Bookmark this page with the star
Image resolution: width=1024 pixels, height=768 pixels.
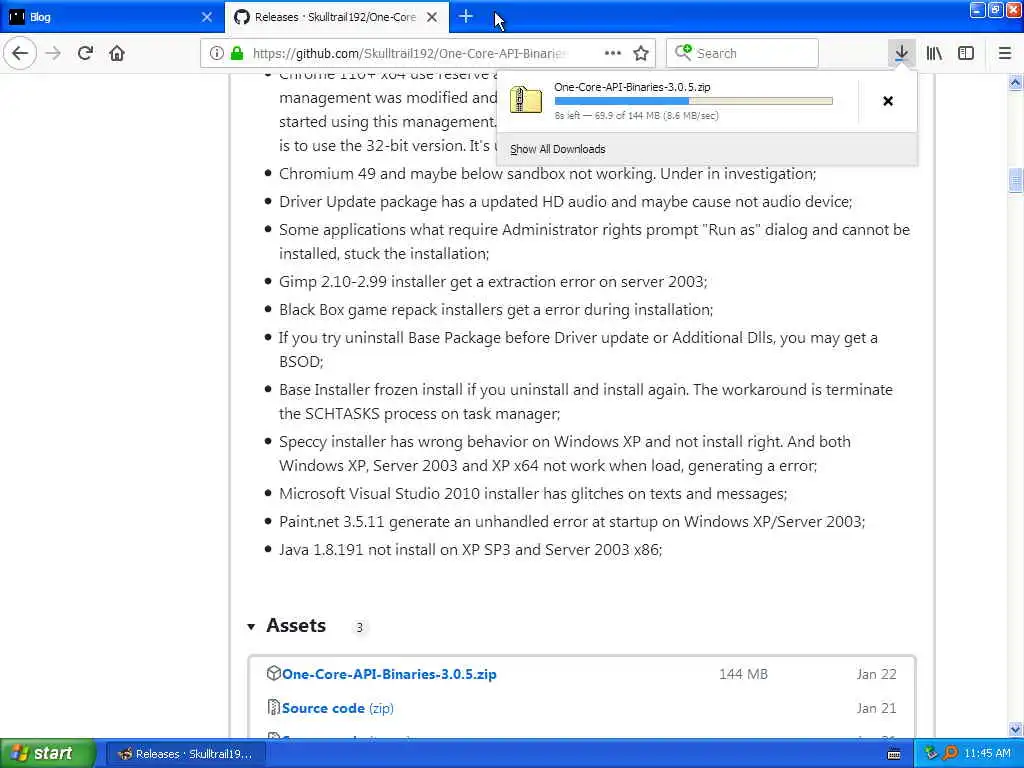click(641, 53)
